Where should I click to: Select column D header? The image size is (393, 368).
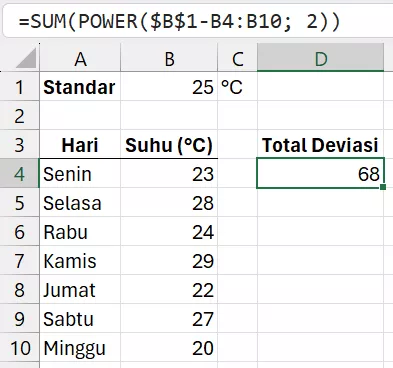(321, 59)
